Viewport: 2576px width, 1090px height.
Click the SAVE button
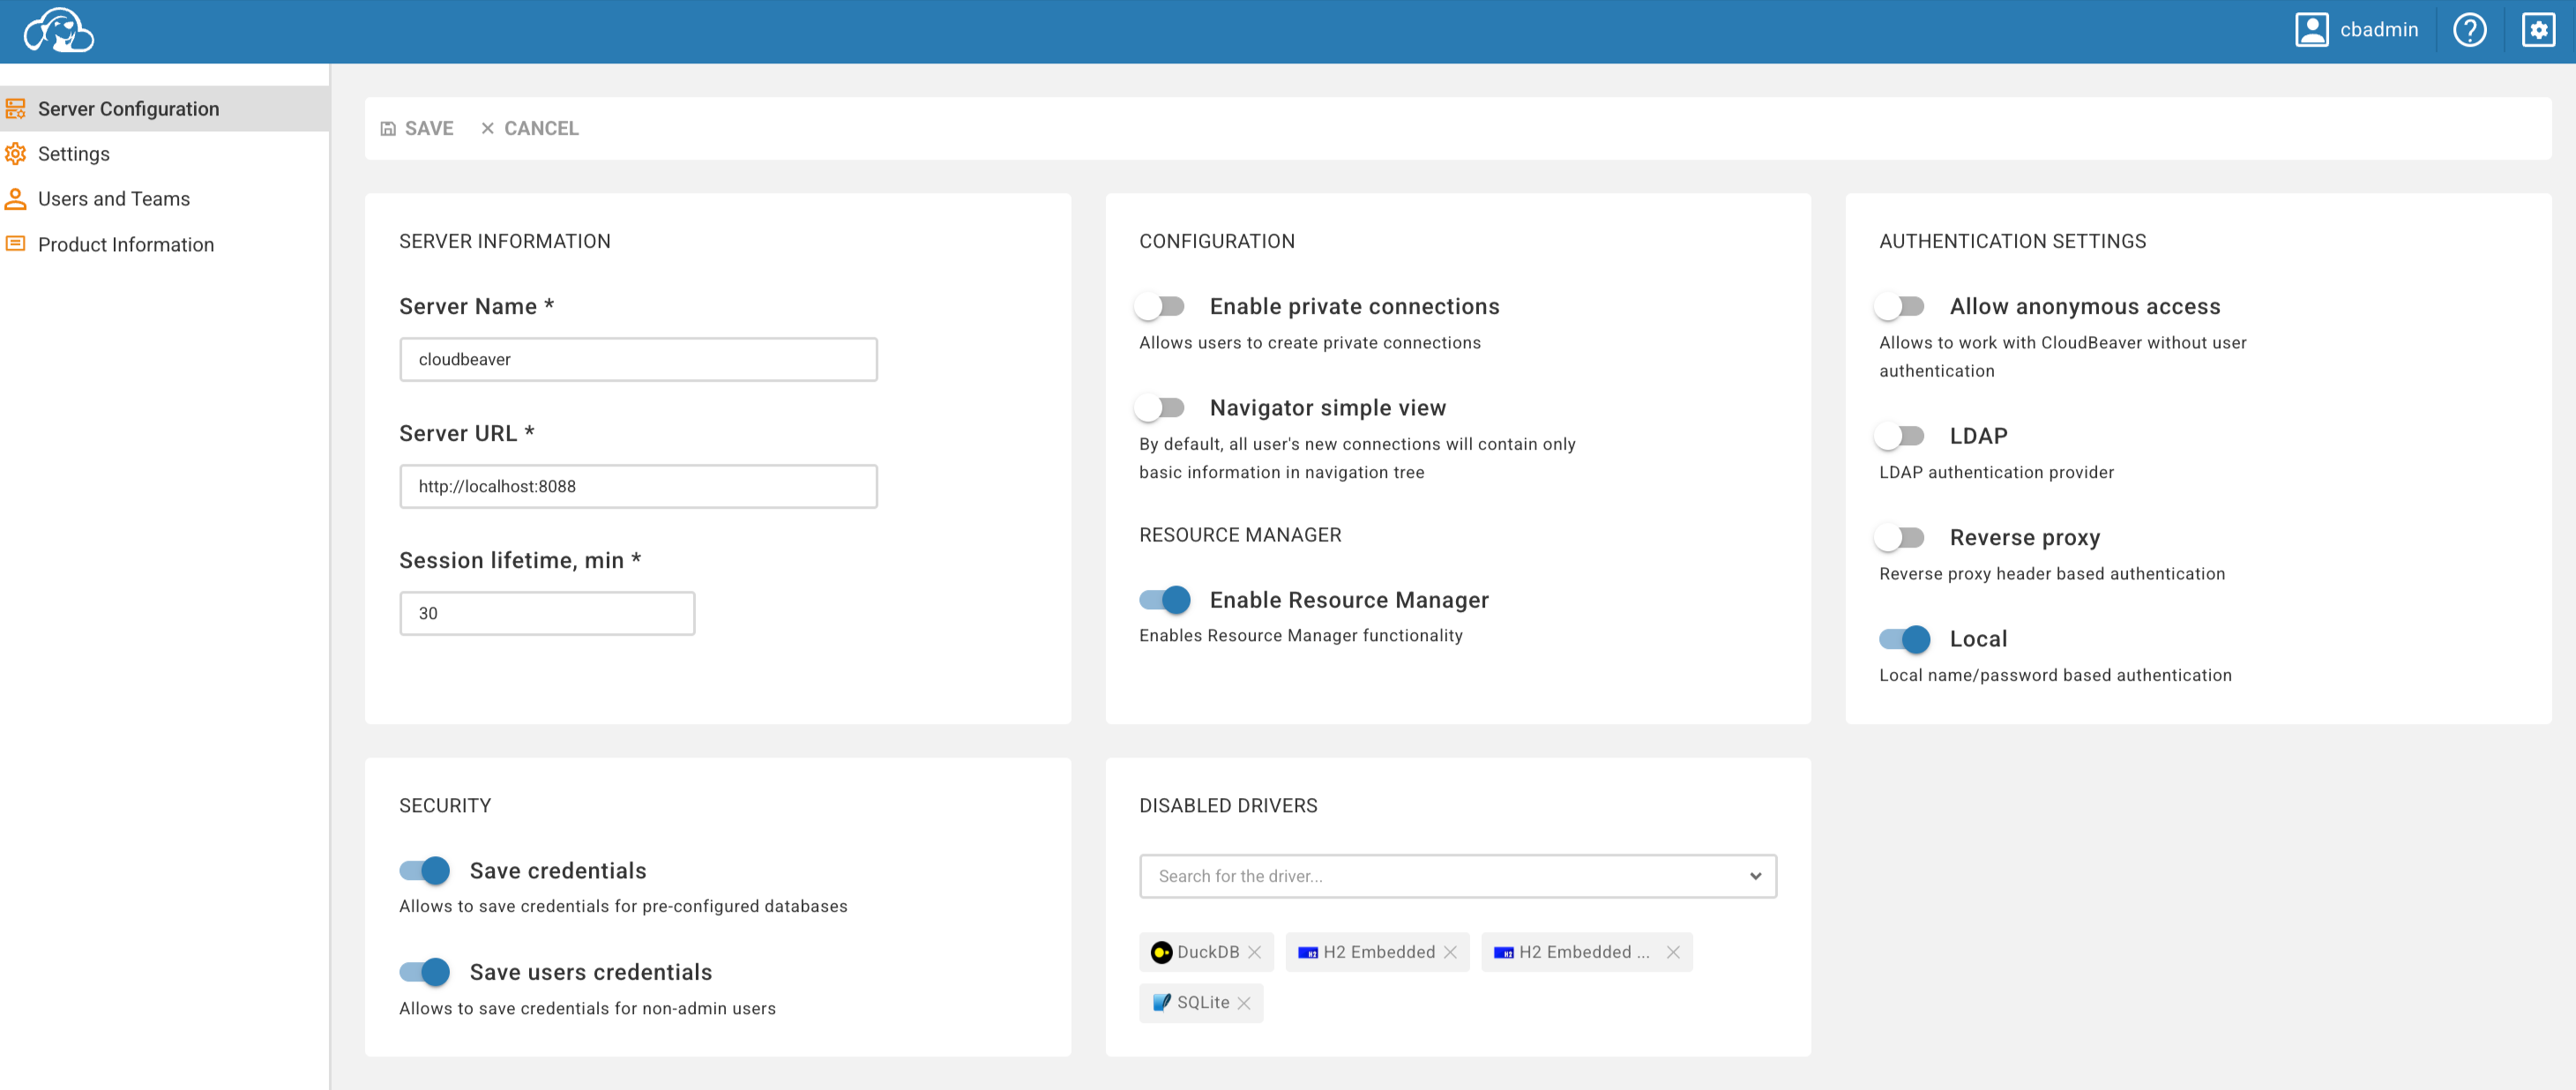[417, 129]
